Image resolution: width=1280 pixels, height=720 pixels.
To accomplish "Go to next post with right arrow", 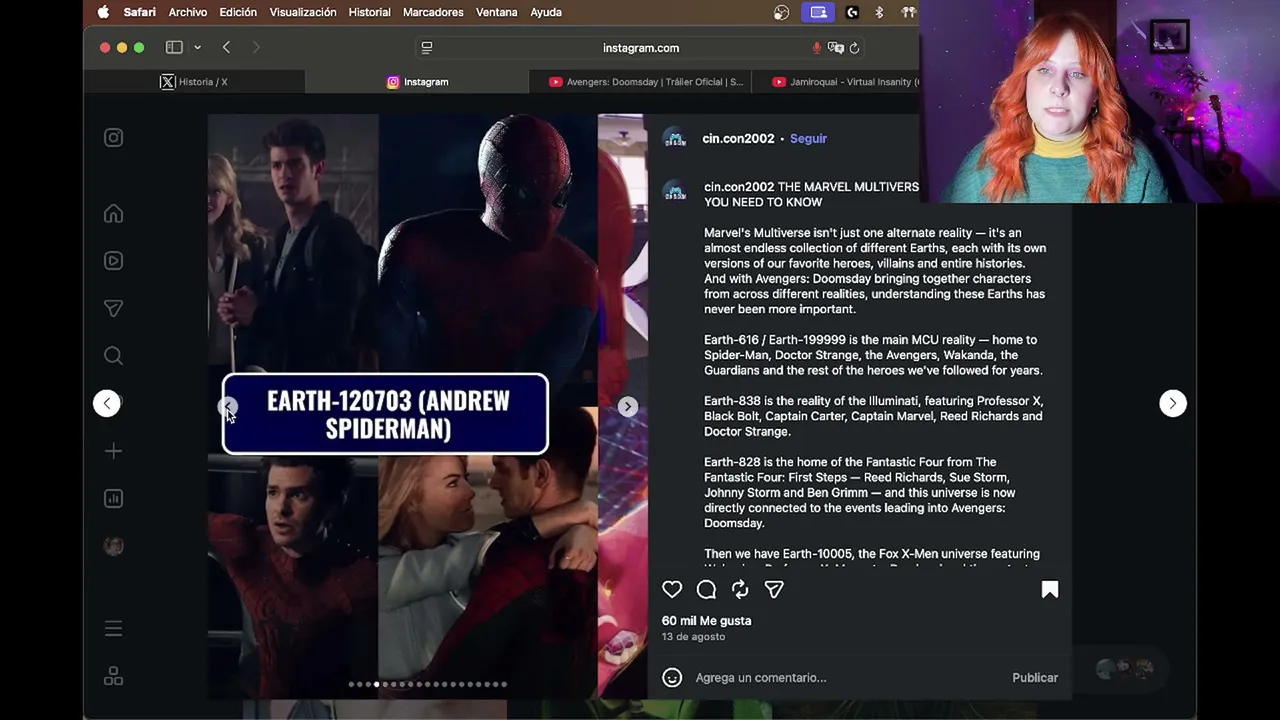I will coord(1173,403).
